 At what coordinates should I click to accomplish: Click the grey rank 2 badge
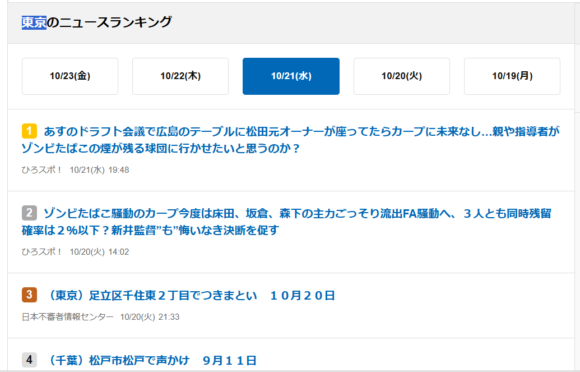tap(29, 213)
